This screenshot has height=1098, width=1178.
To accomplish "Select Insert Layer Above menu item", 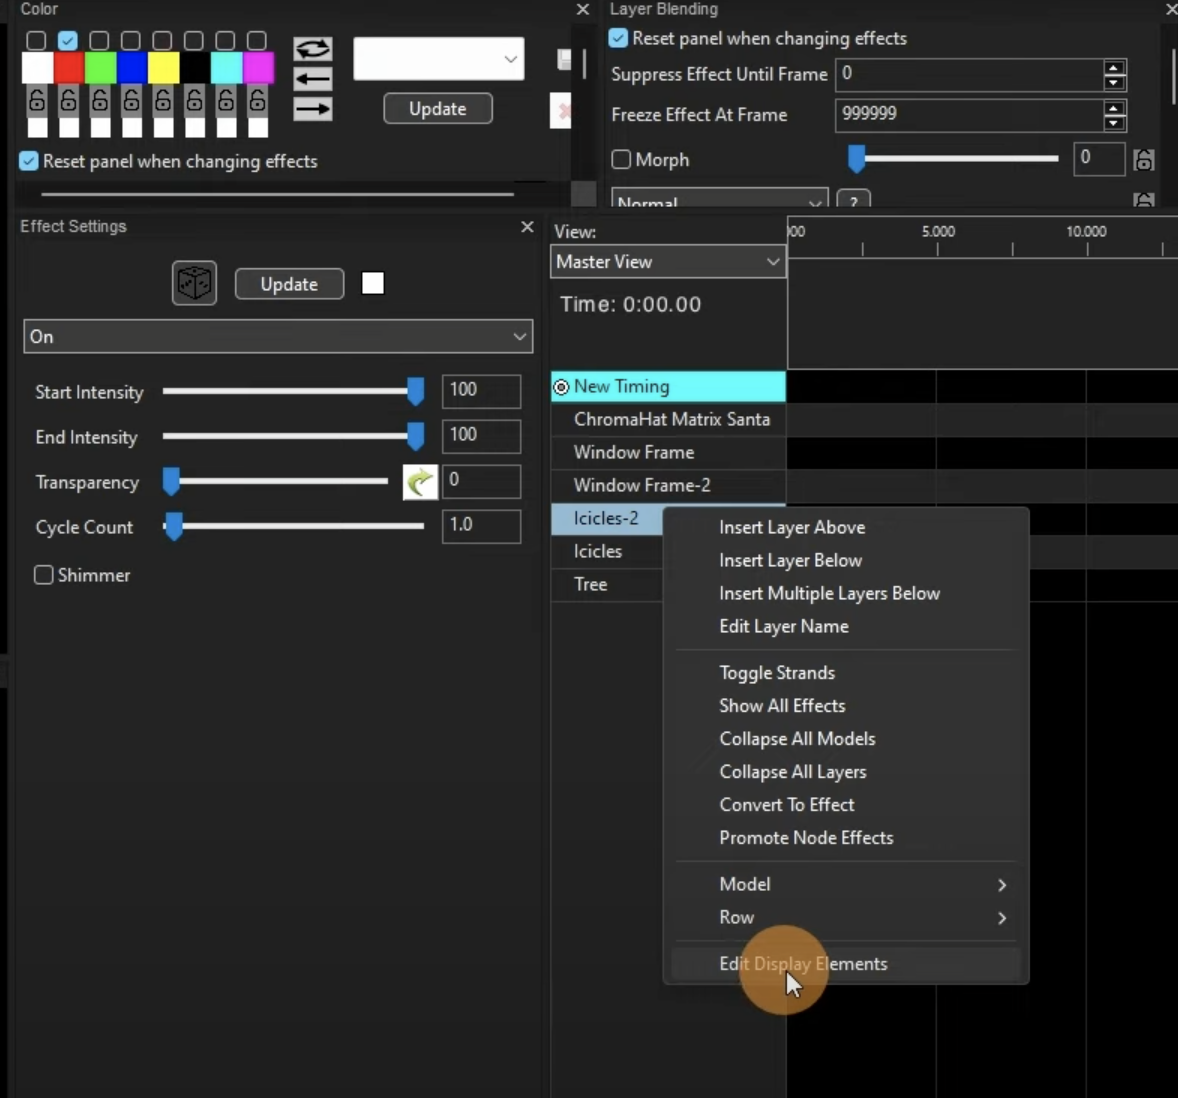I will click(792, 527).
